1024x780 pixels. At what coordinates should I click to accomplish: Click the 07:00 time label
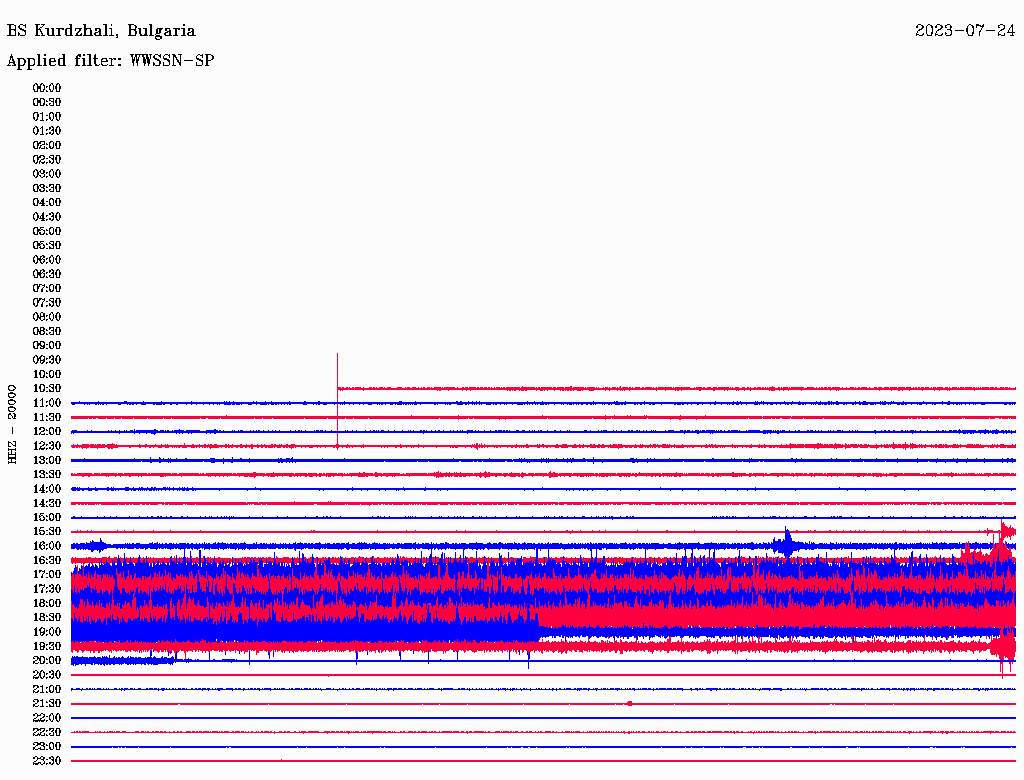click(x=47, y=288)
